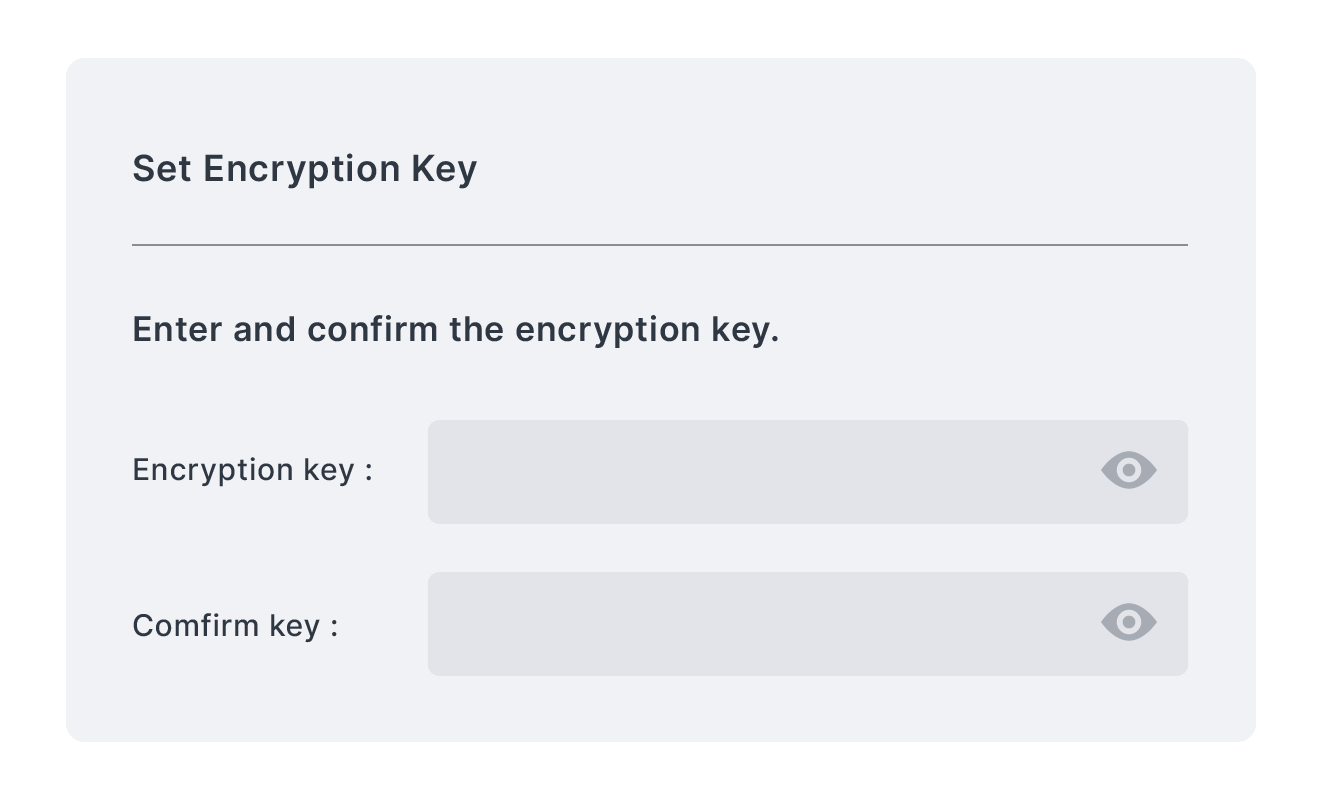Image resolution: width=1320 pixels, height=800 pixels.
Task: Show the Encryption key field's characters
Action: pyautogui.click(x=1128, y=470)
